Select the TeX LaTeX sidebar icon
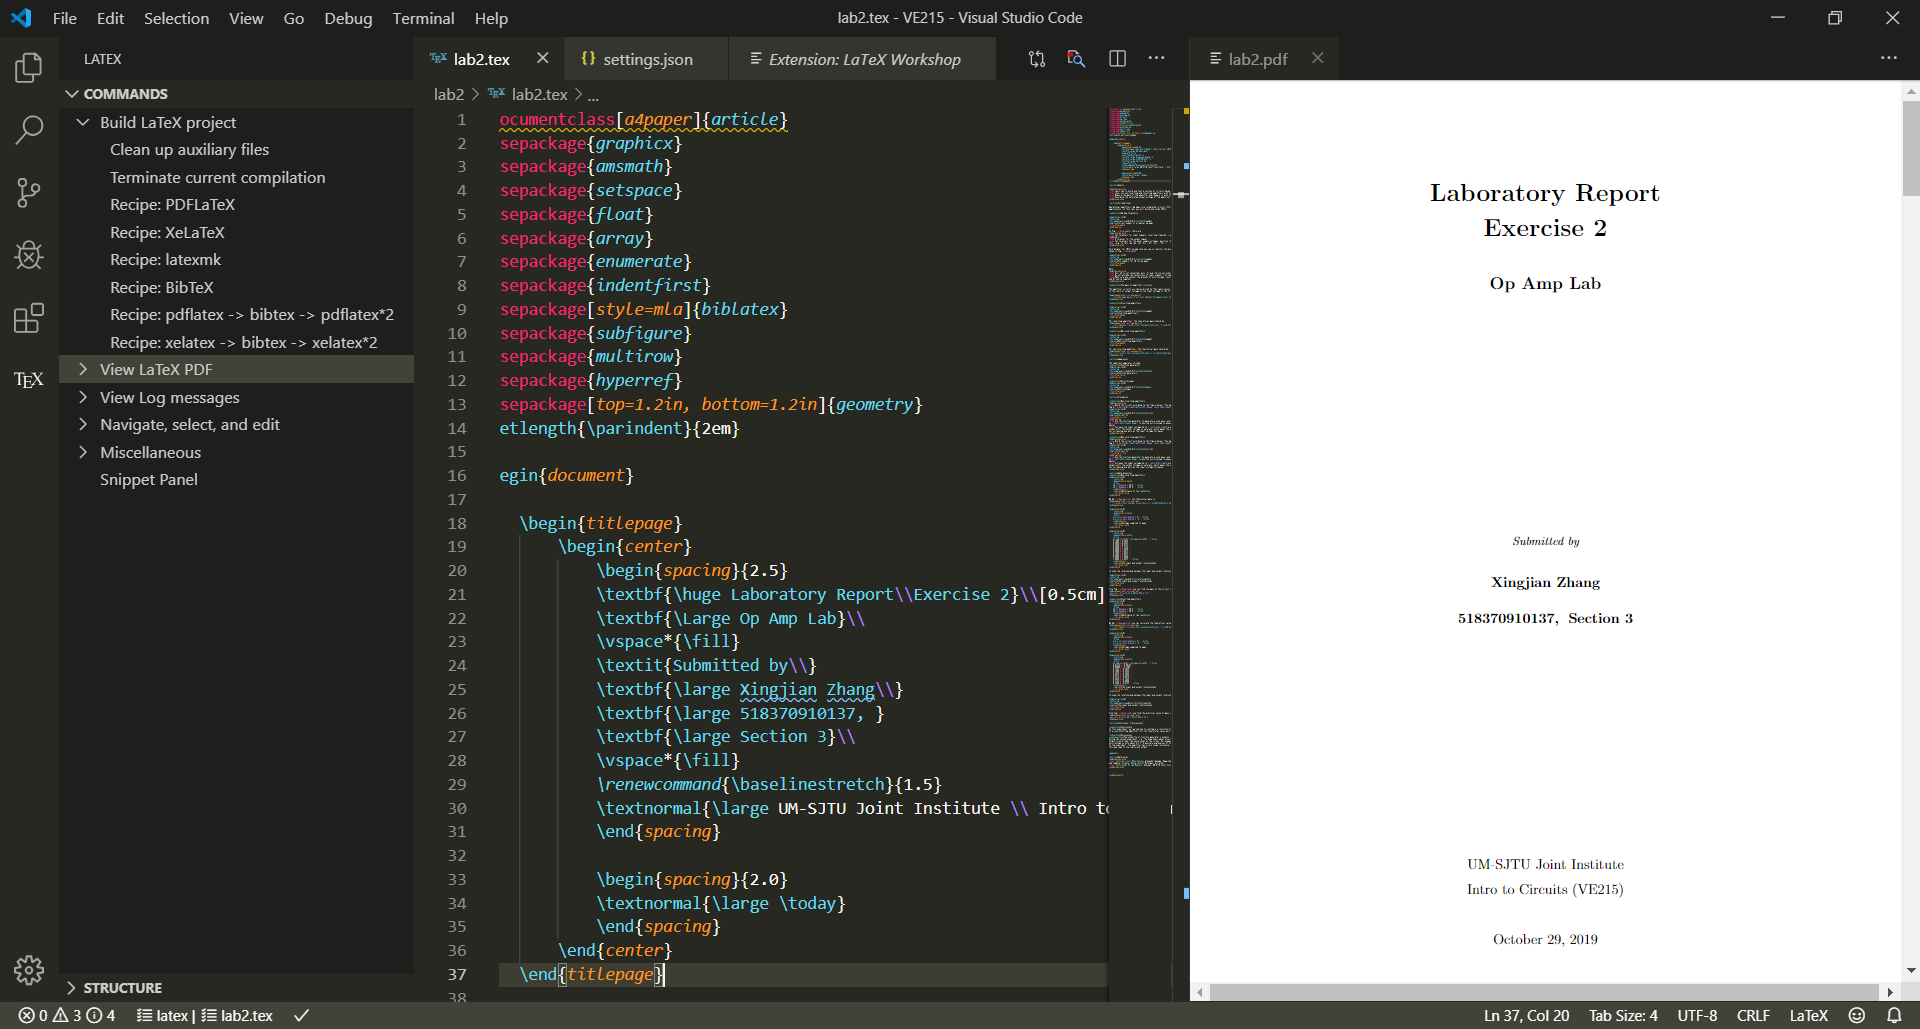Viewport: 1920px width, 1029px height. coord(29,380)
